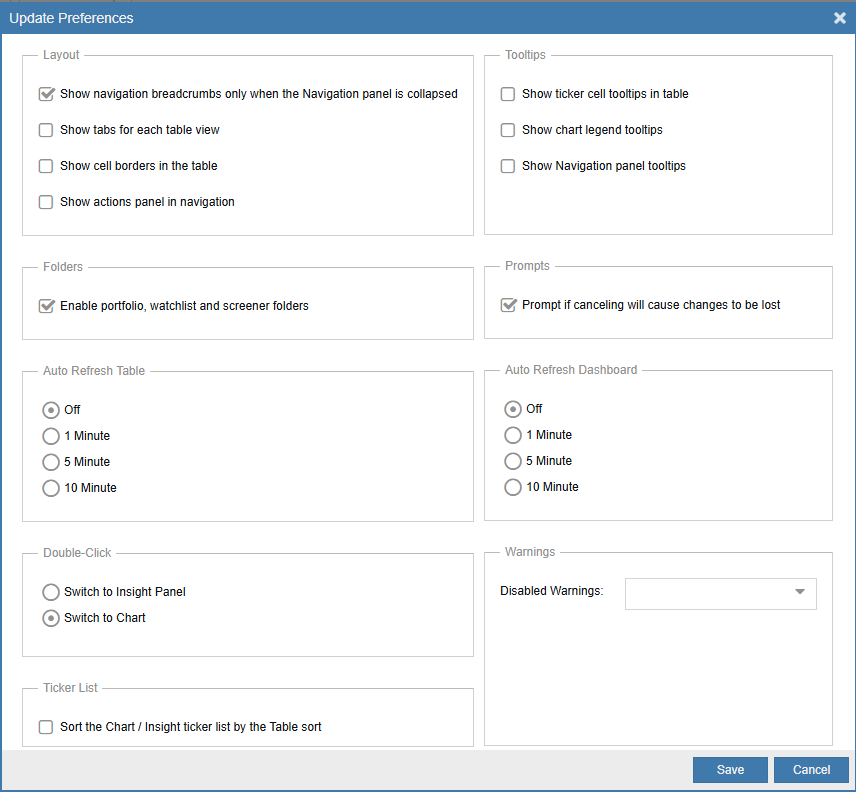Check Show actions panel in navigation
Viewport: 856px width, 792px height.
46,202
